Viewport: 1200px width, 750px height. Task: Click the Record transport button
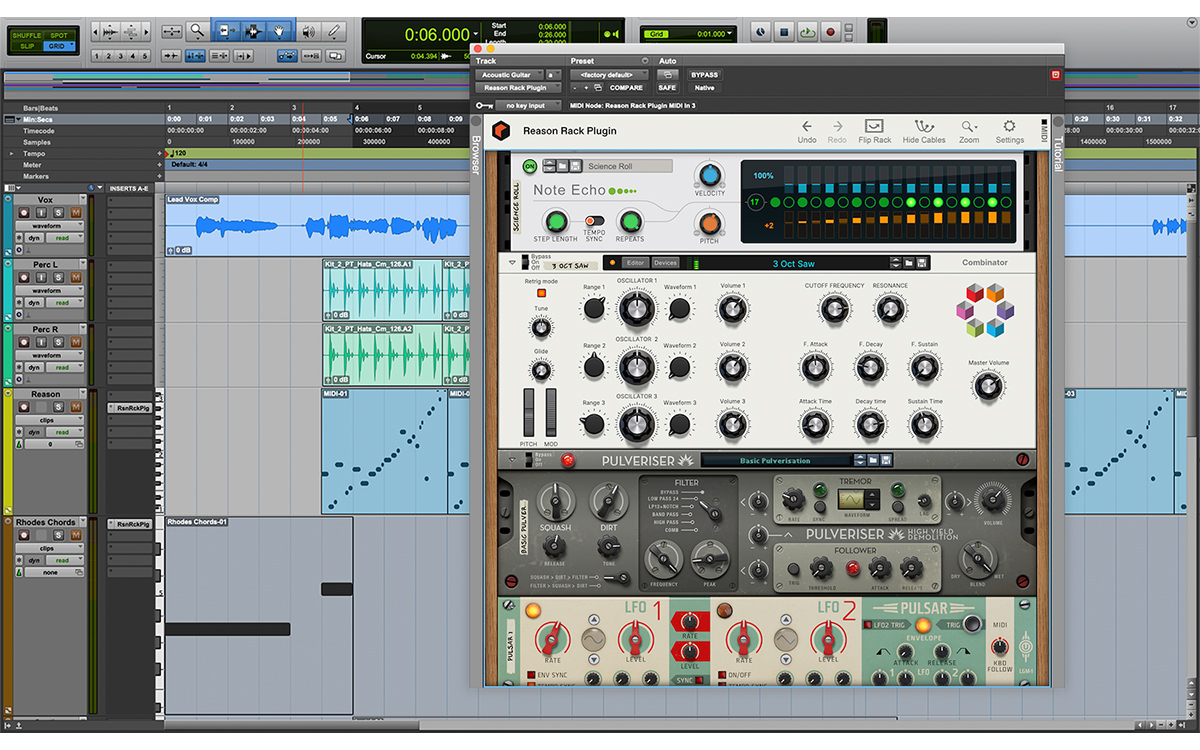click(830, 32)
